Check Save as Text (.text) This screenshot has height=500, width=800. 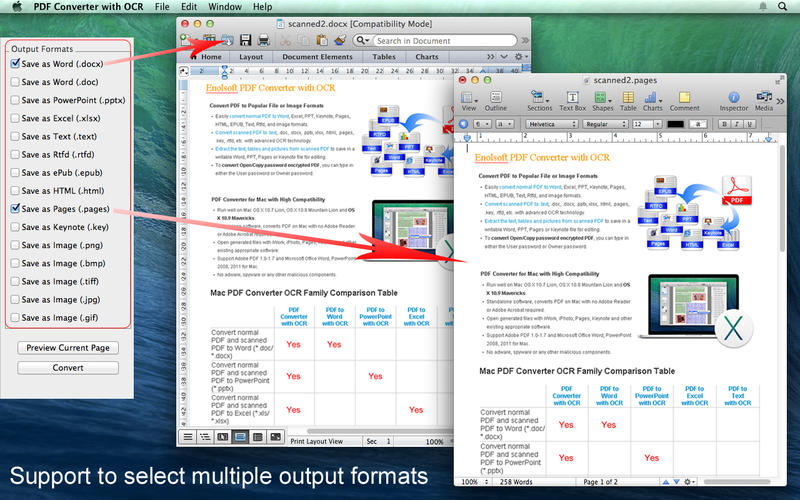[x=15, y=136]
